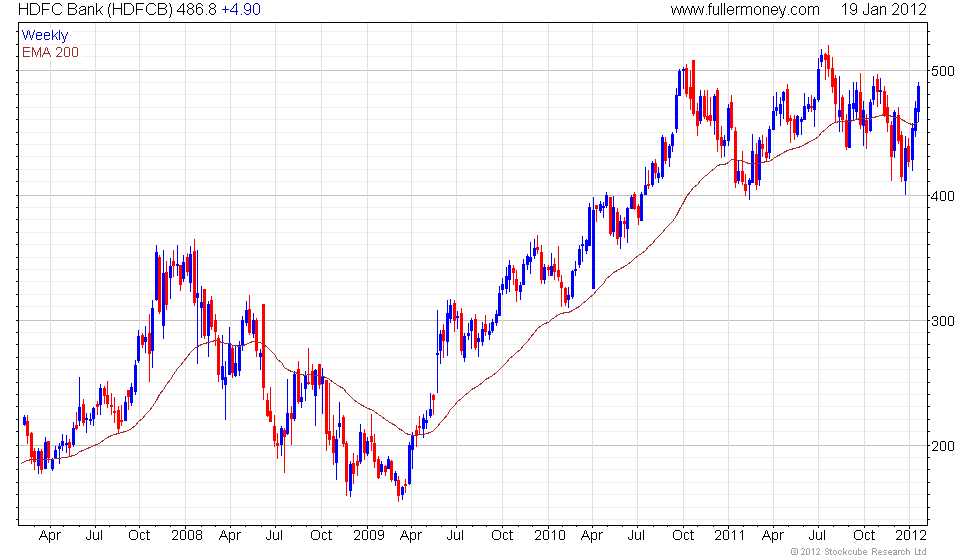980x560 pixels.
Task: Click the 2008 year axis label
Action: pos(187,536)
